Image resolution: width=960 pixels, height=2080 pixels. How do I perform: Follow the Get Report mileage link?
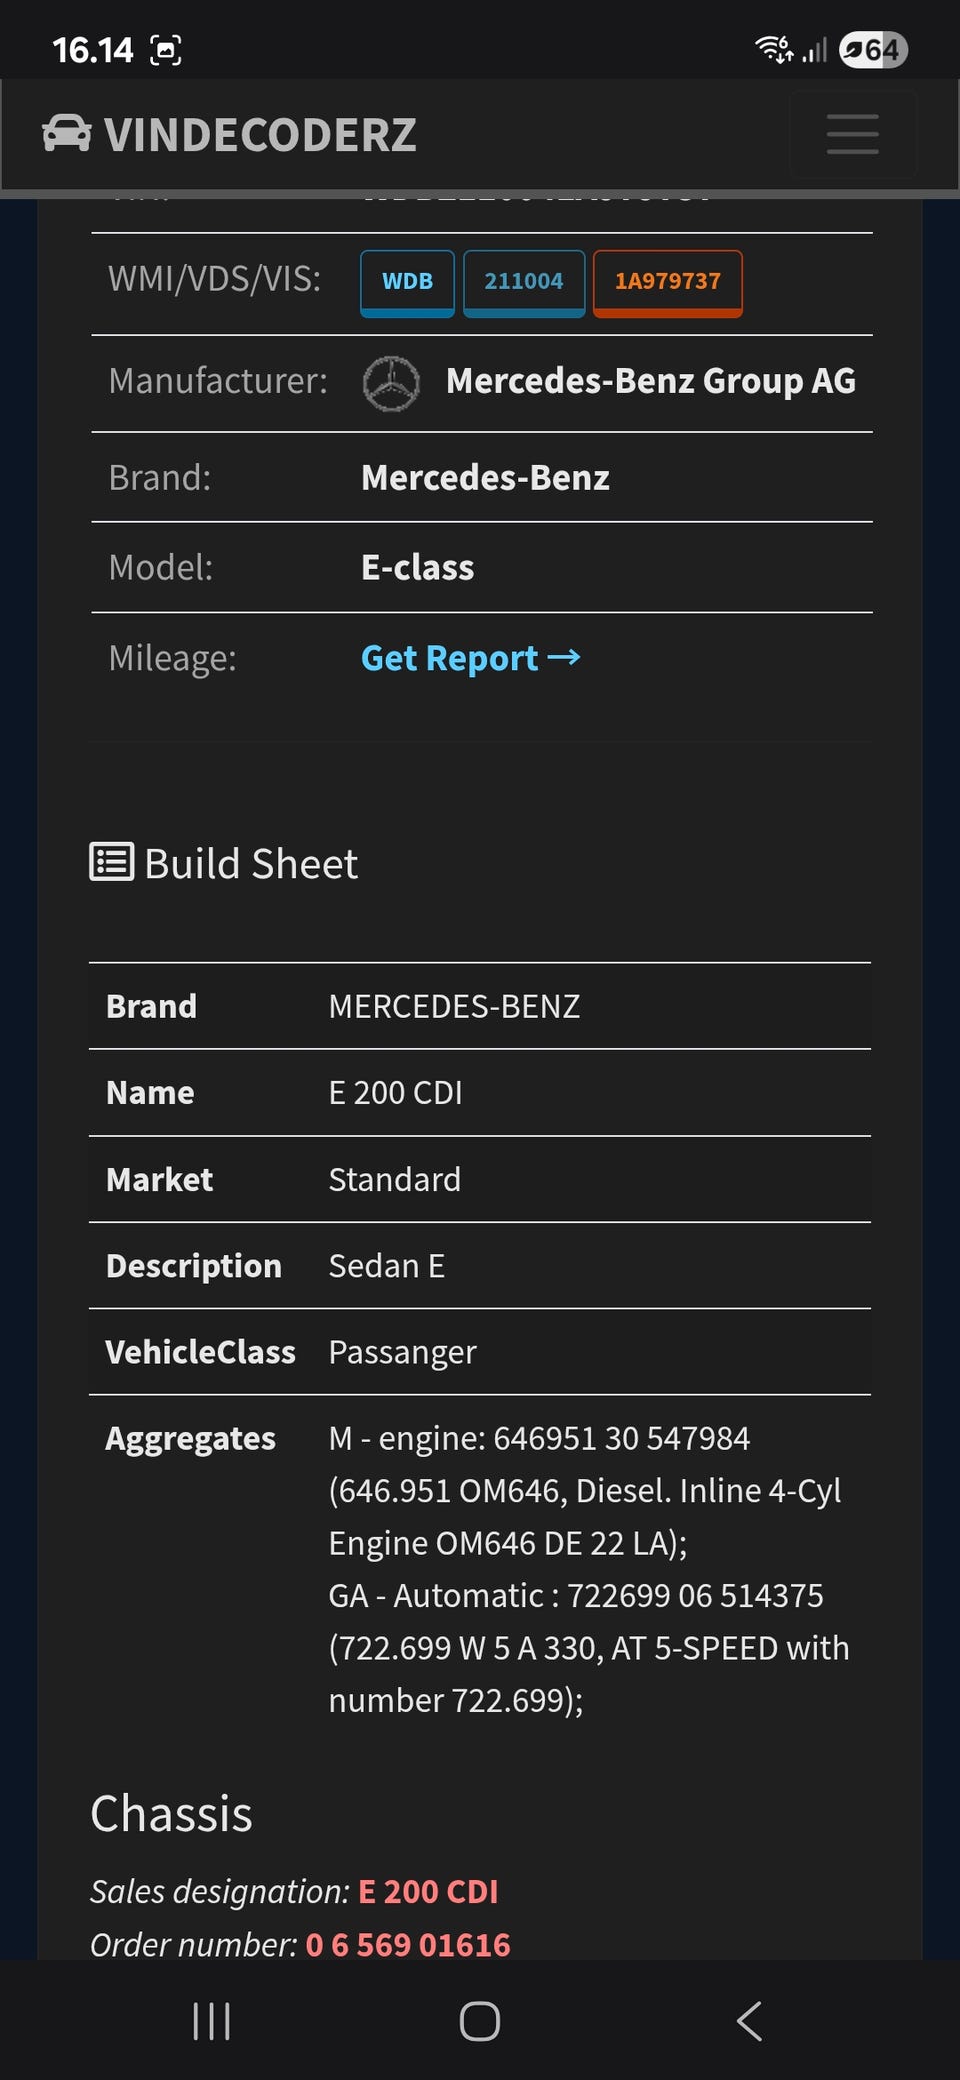click(471, 658)
